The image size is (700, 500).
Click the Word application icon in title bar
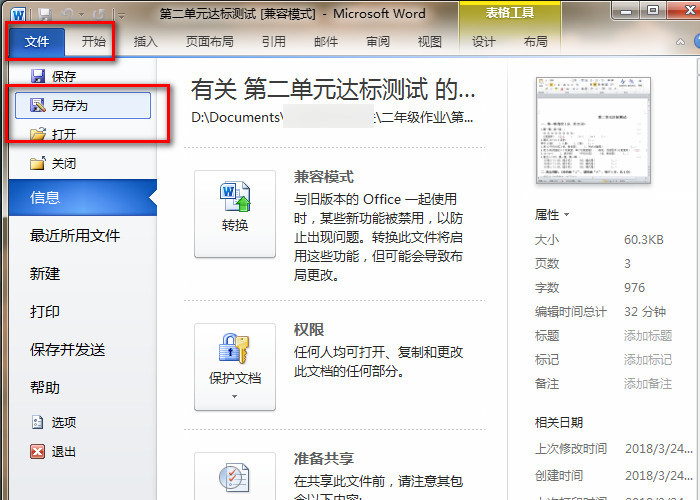click(18, 15)
